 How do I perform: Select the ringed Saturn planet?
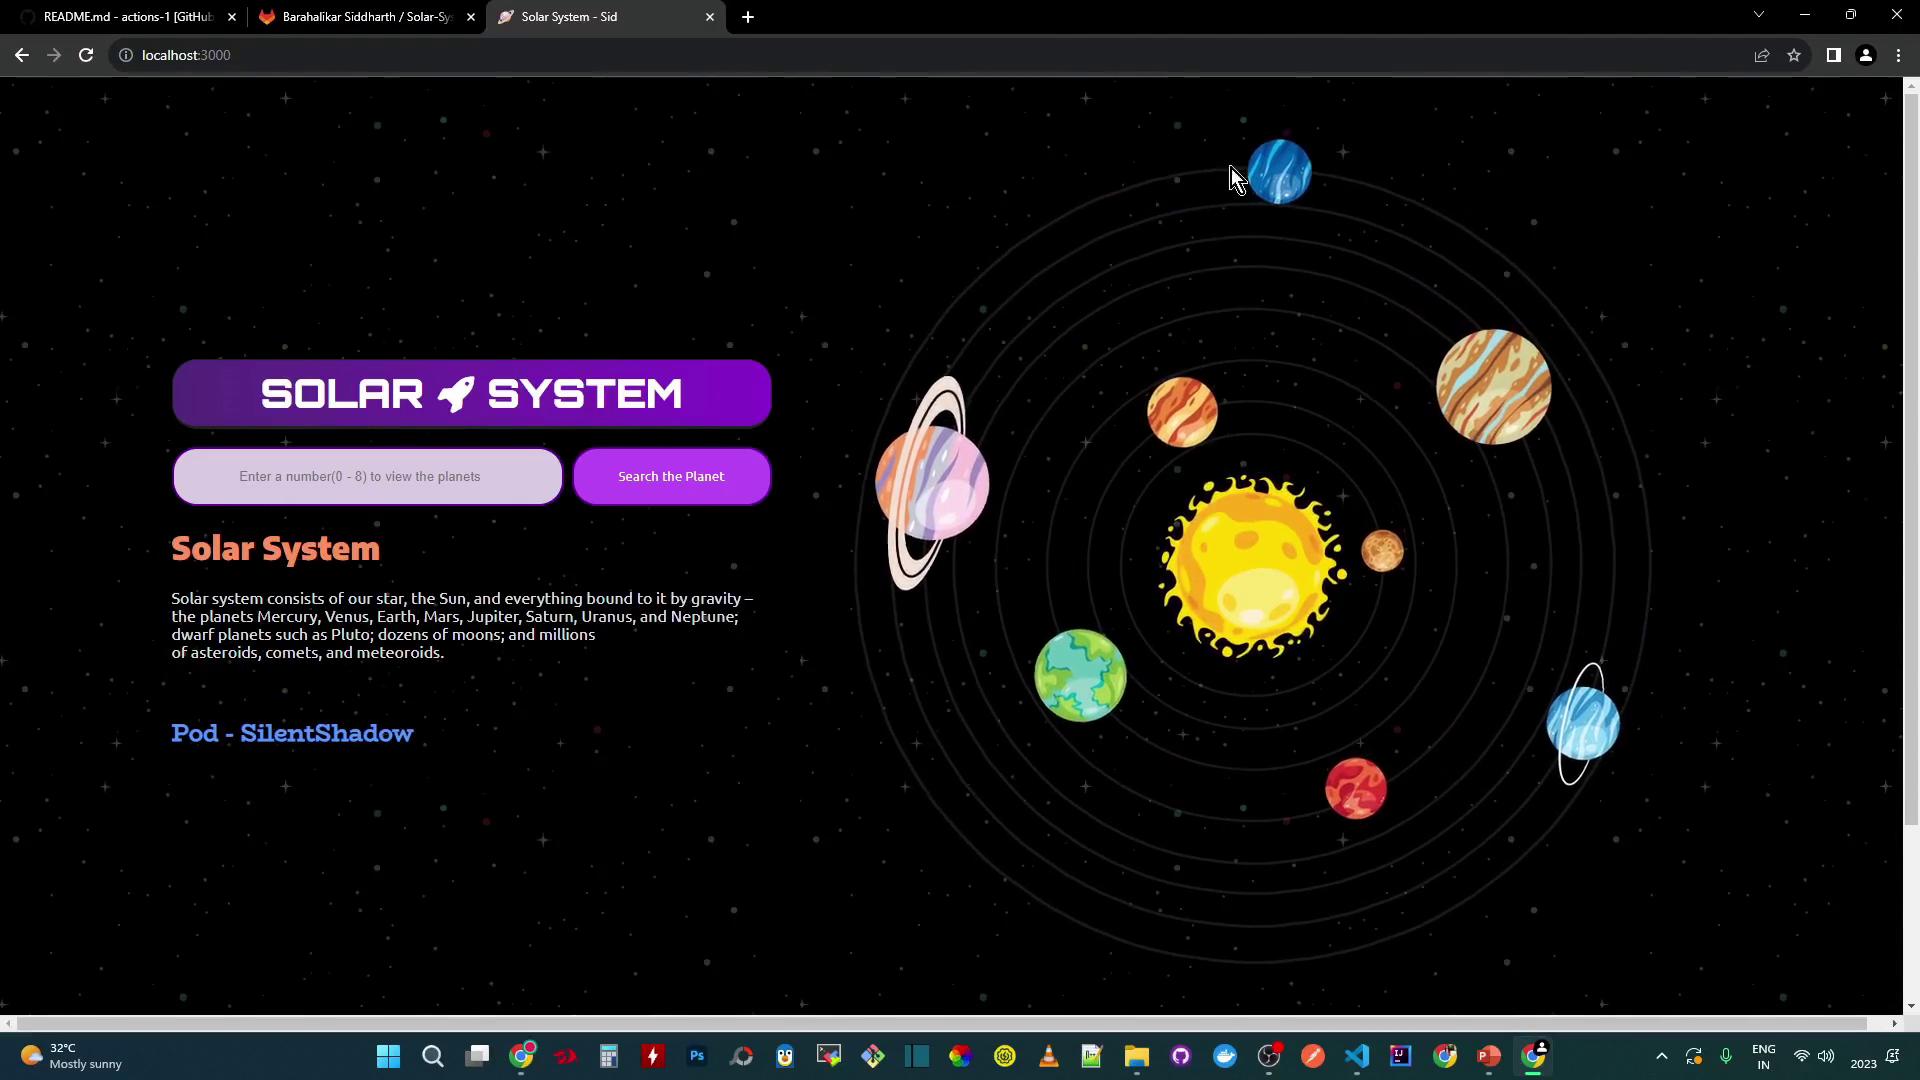(932, 484)
